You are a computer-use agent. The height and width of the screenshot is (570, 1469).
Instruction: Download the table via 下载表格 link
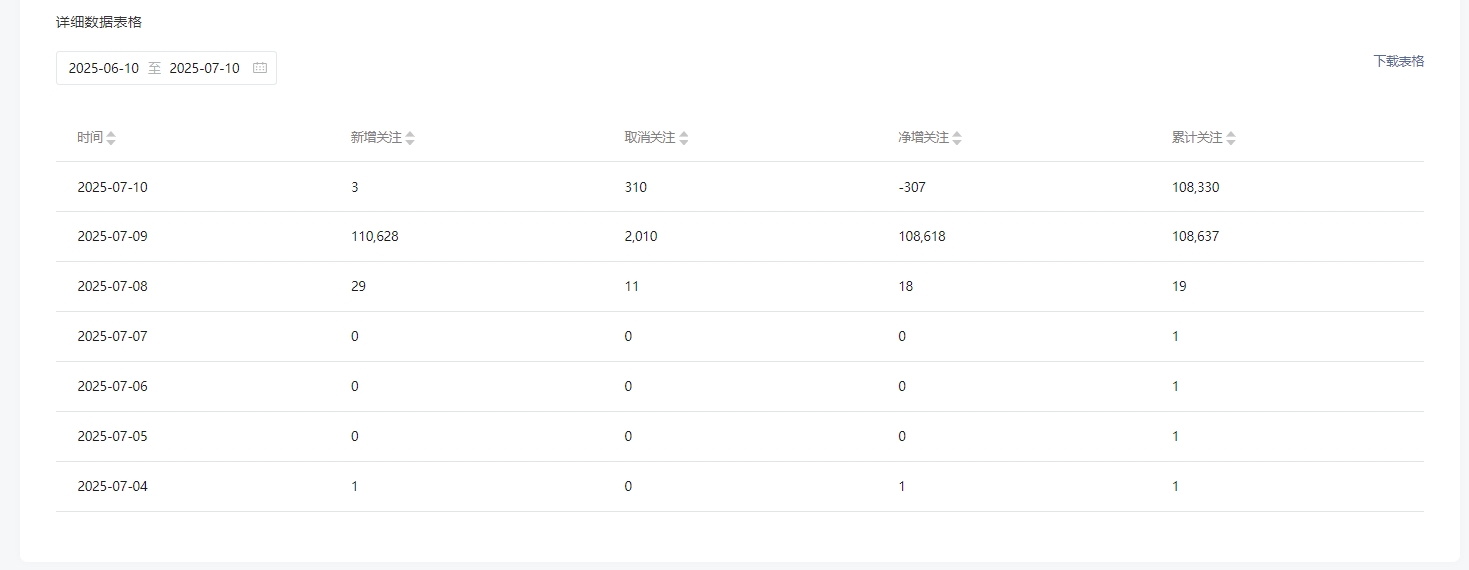point(1399,61)
